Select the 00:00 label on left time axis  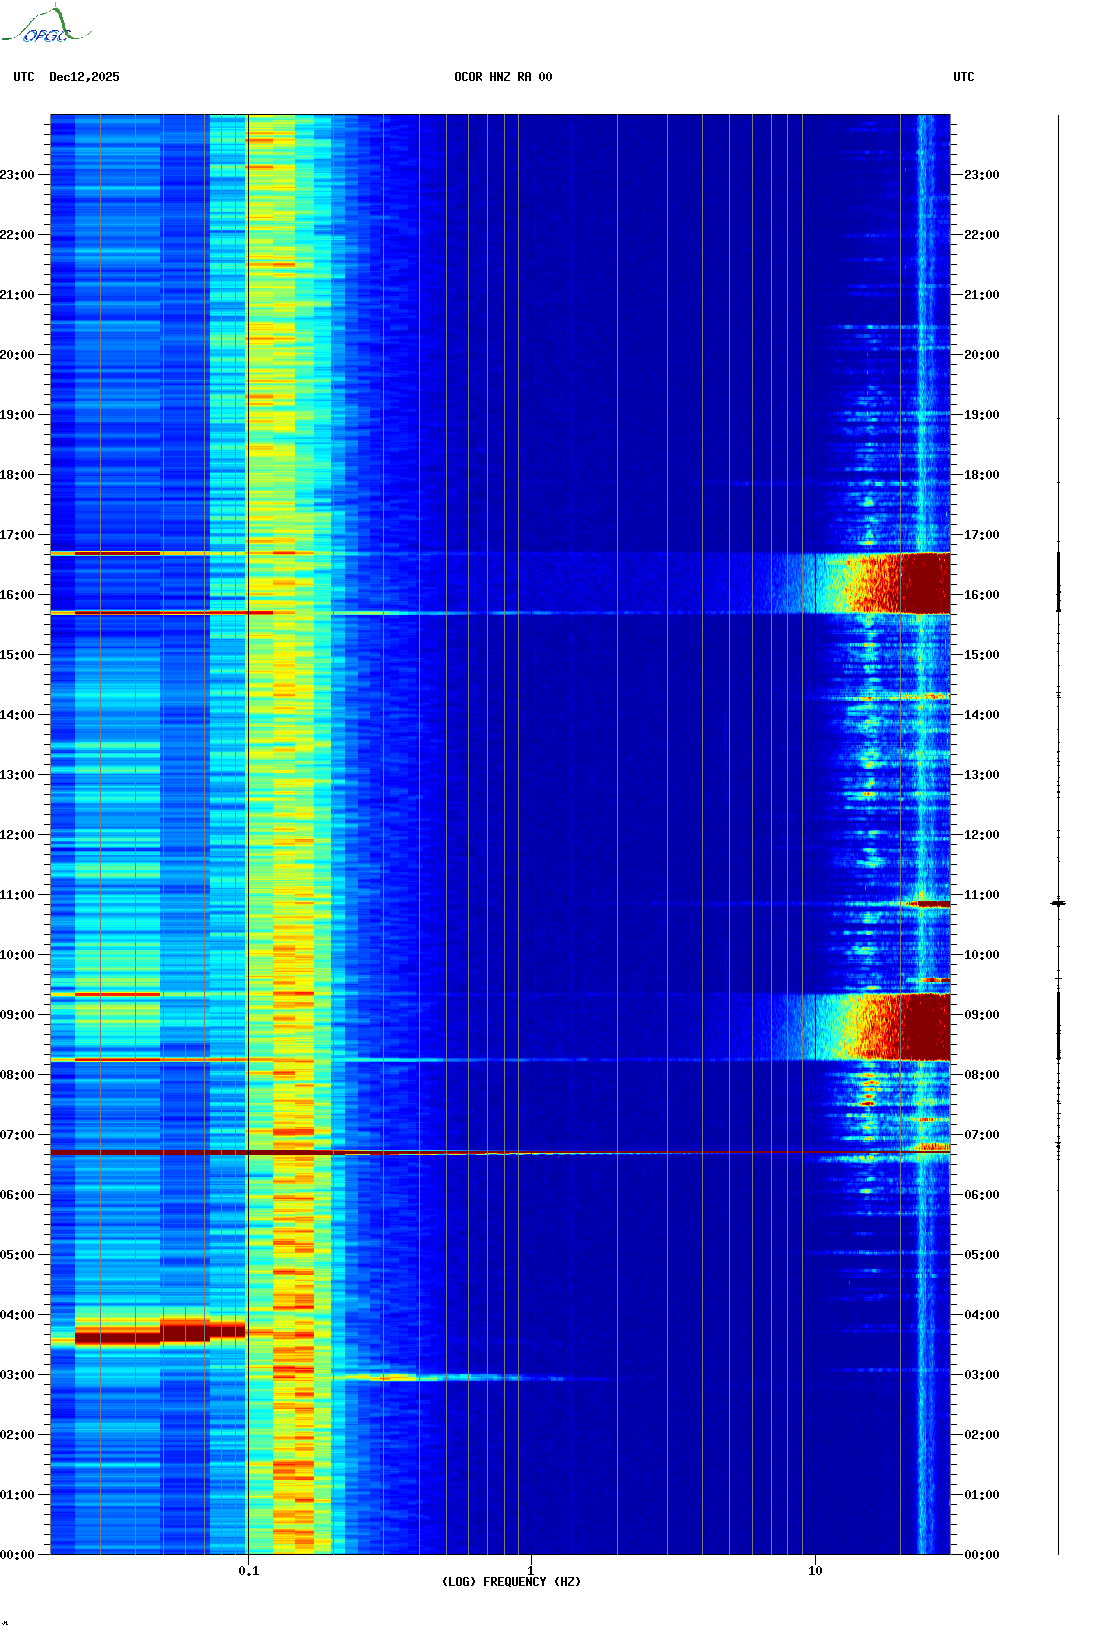click(x=18, y=1555)
